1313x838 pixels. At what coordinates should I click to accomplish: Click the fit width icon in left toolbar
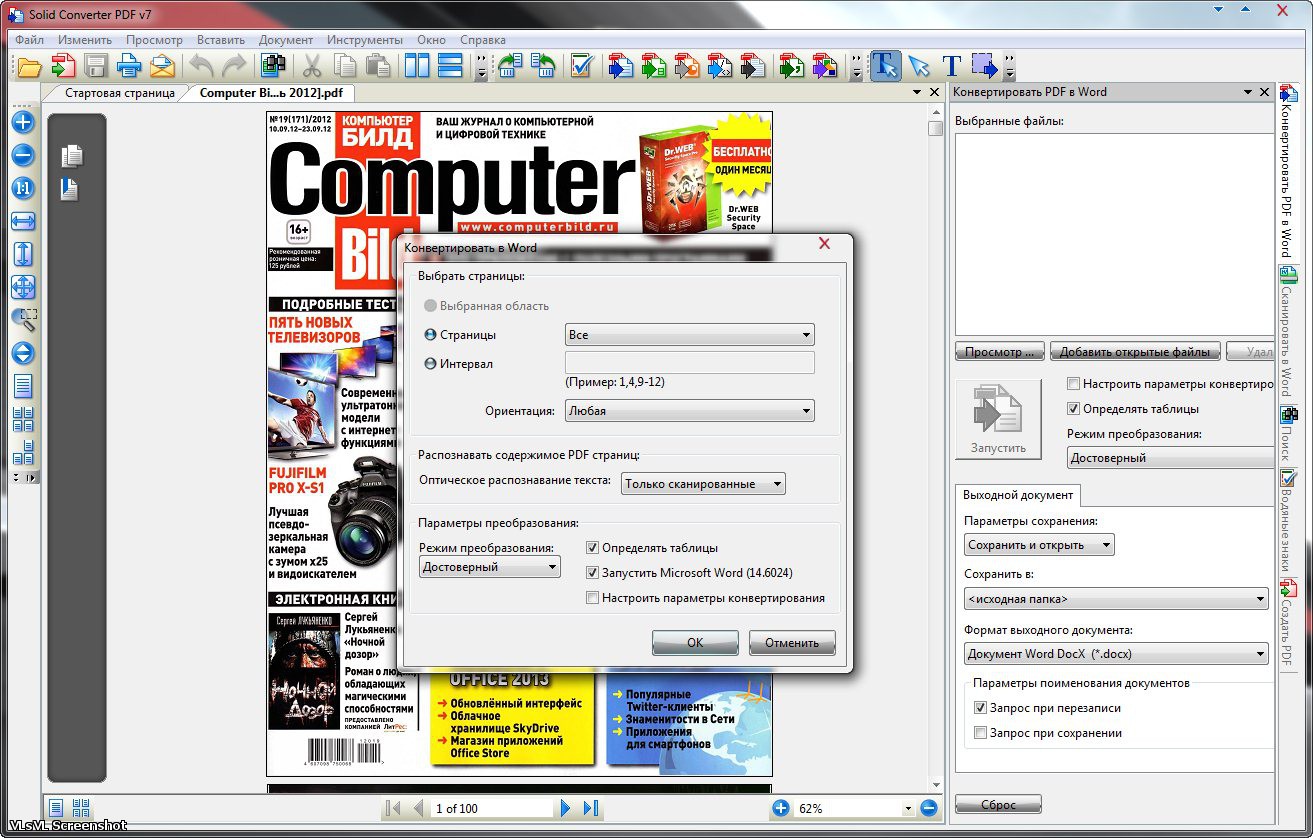pyautogui.click(x=23, y=221)
